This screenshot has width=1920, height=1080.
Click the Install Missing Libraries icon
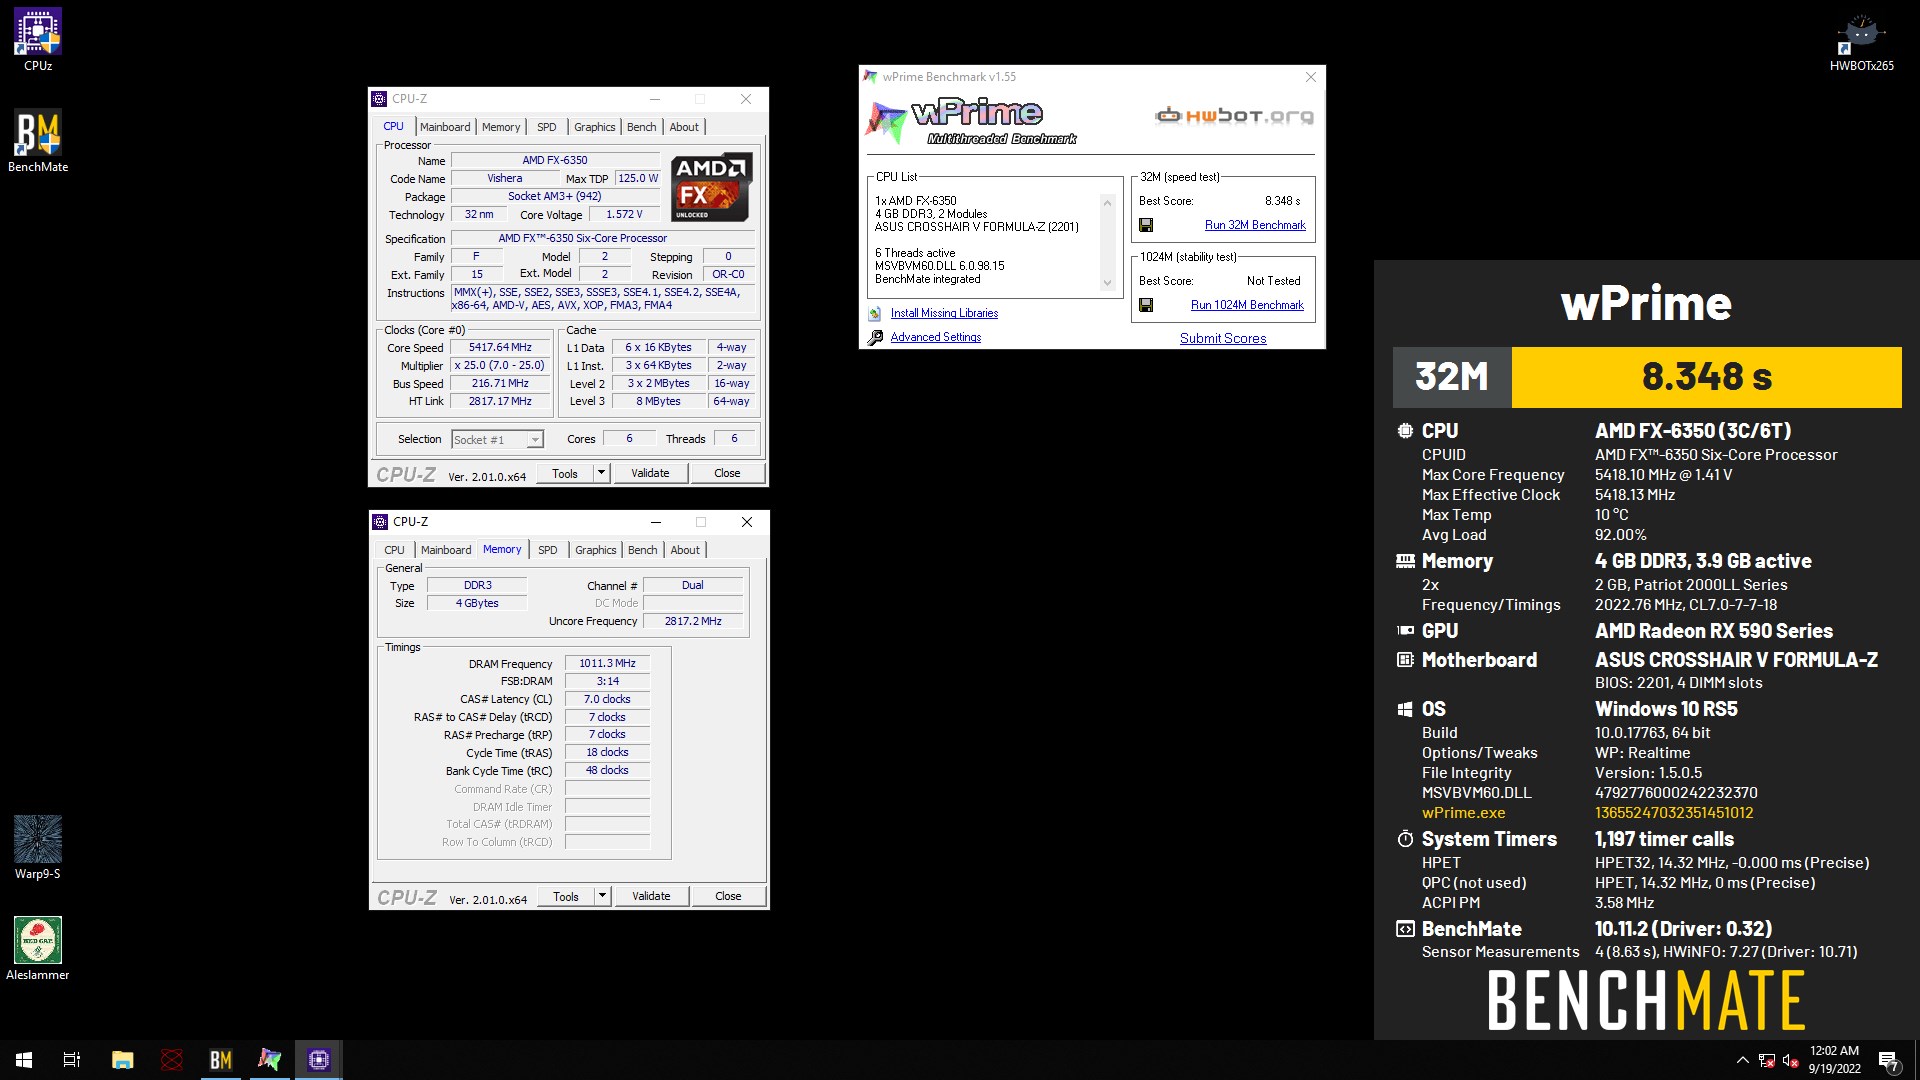point(875,313)
